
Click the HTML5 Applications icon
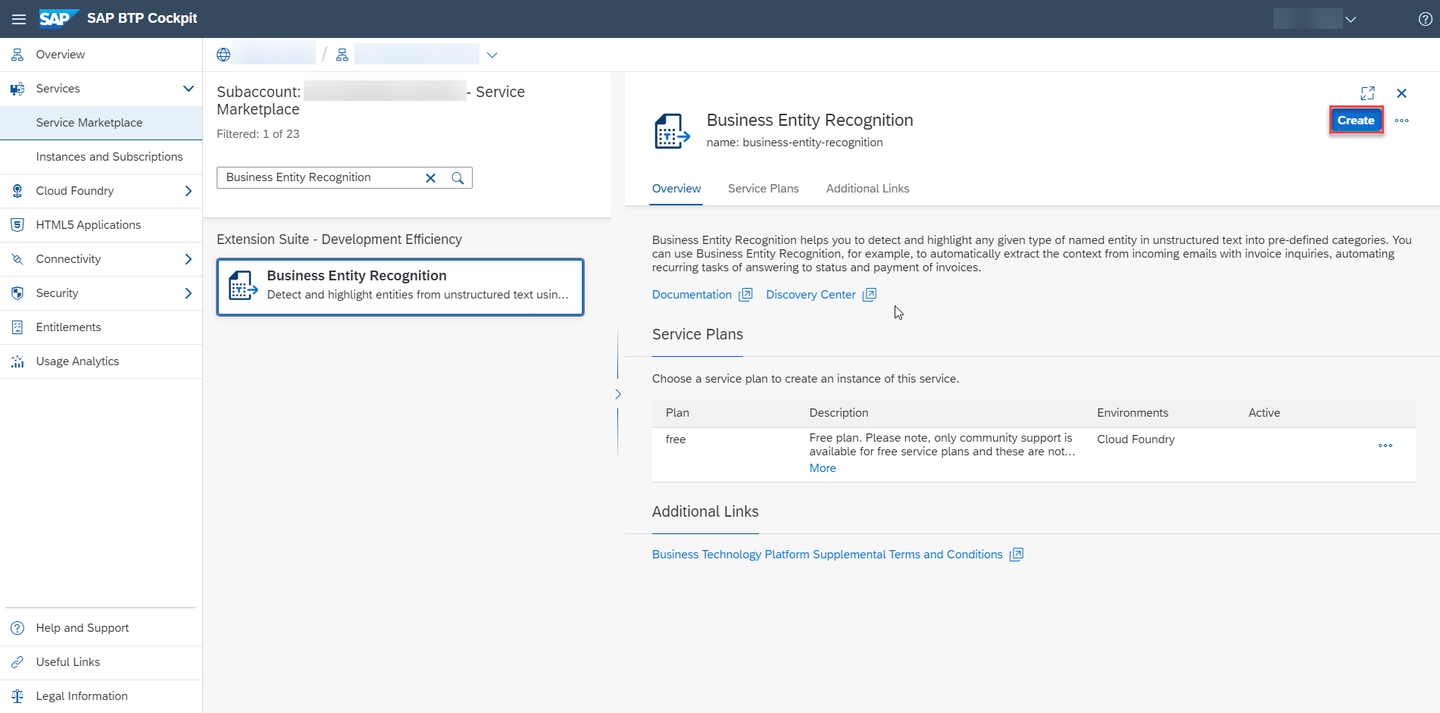17,224
